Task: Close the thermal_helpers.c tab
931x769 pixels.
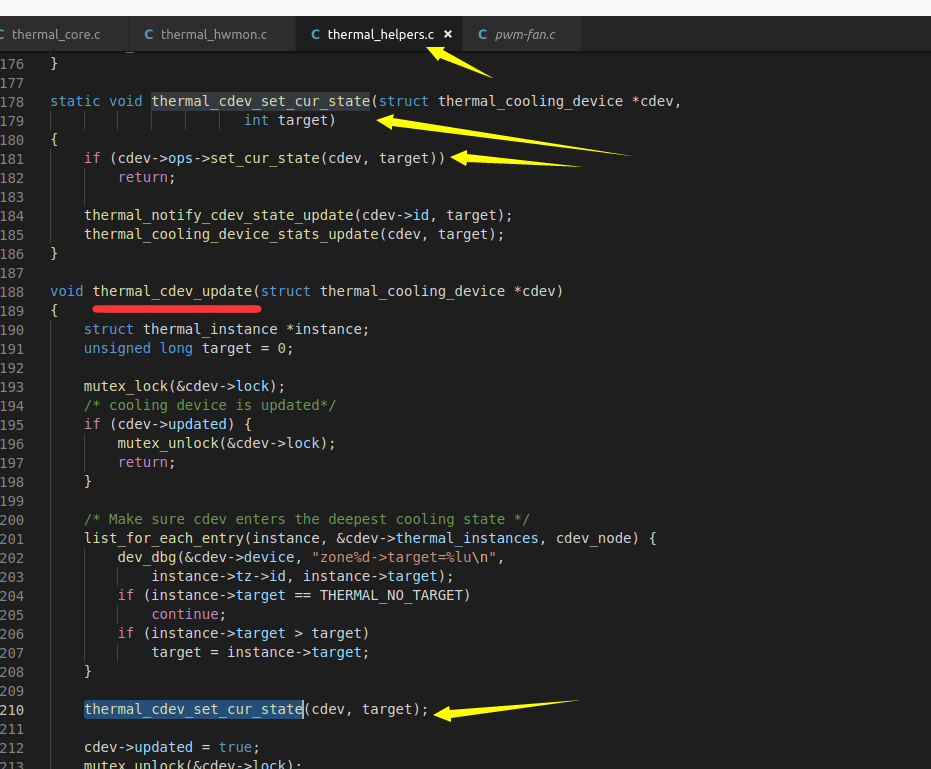Action: click(448, 34)
